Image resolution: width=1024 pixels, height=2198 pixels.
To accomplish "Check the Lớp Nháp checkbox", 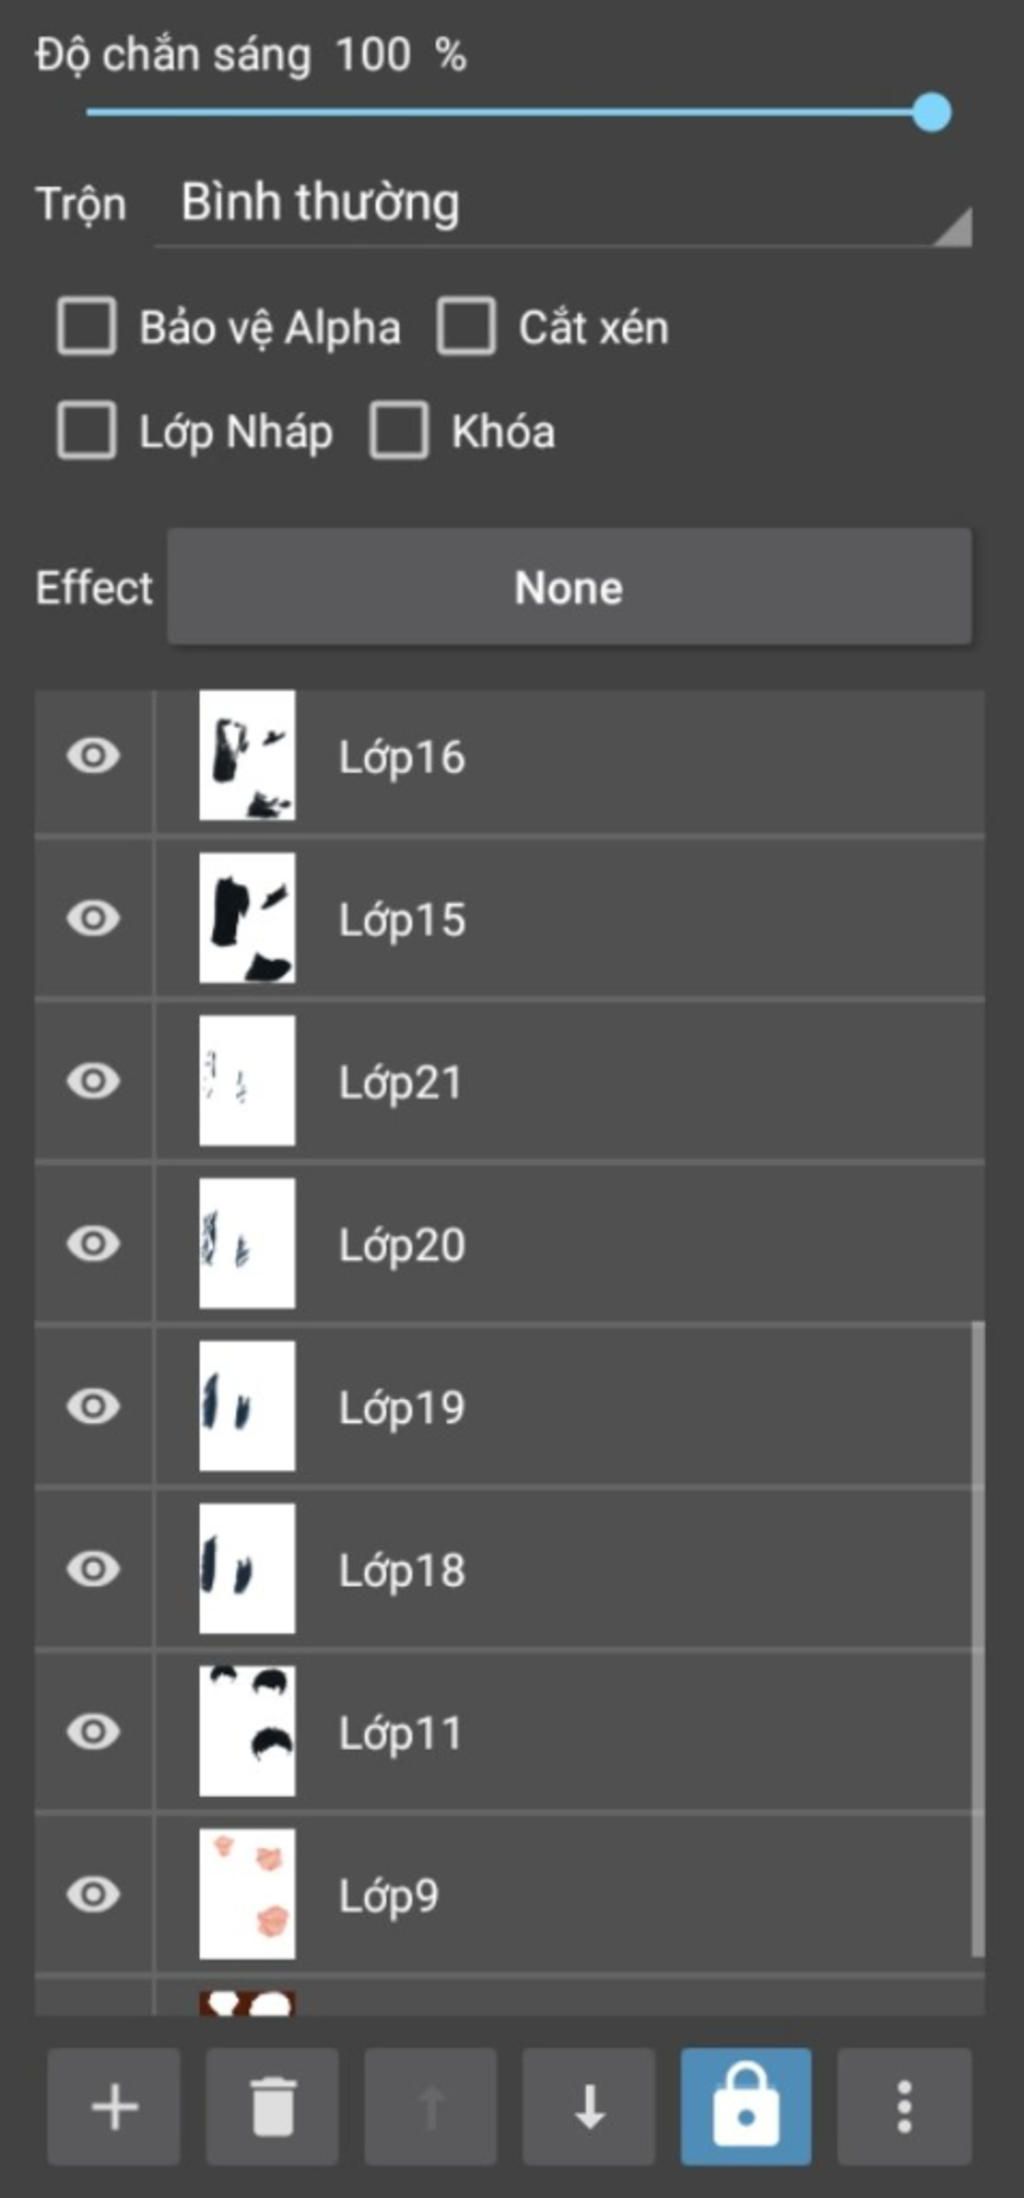I will coord(87,431).
